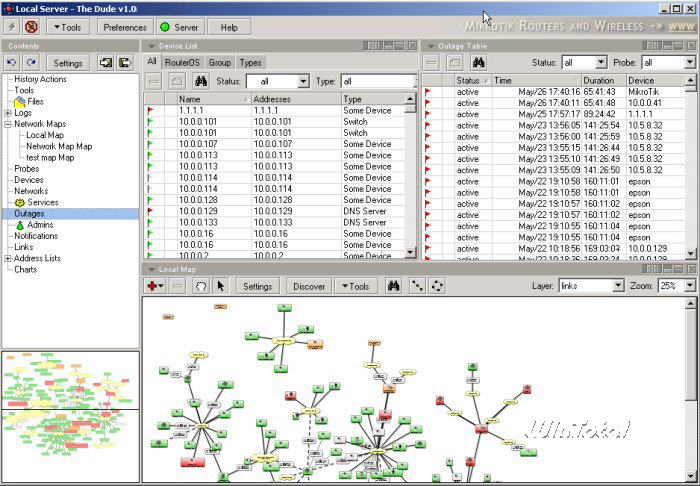
Task: Open the Zoom dropdown showing 25%
Action: click(690, 286)
